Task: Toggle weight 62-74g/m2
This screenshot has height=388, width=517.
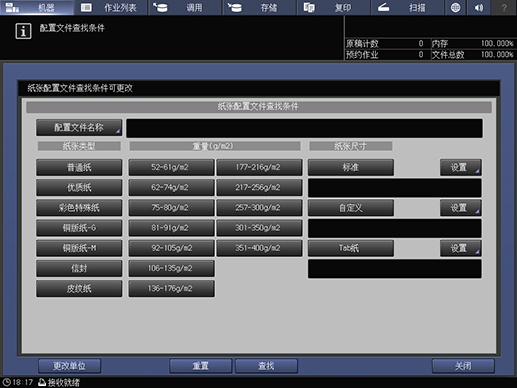Action: (x=171, y=188)
